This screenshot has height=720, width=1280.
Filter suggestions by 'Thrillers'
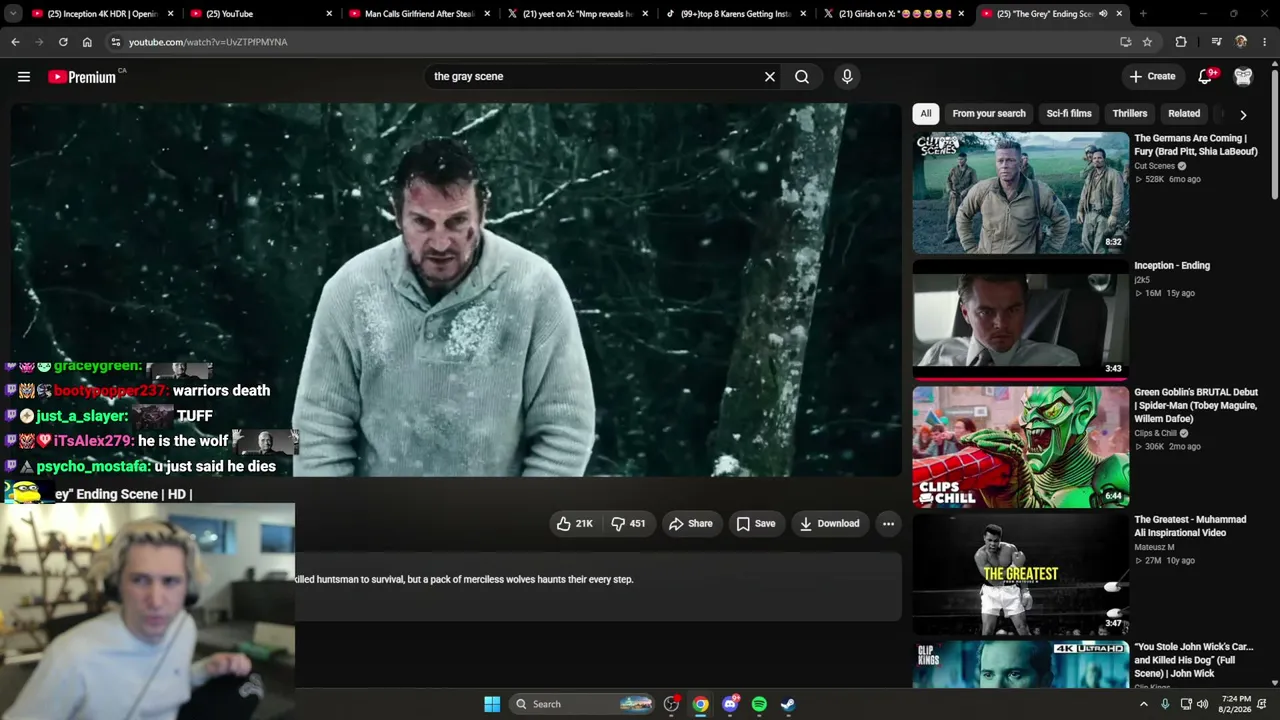(x=1130, y=114)
